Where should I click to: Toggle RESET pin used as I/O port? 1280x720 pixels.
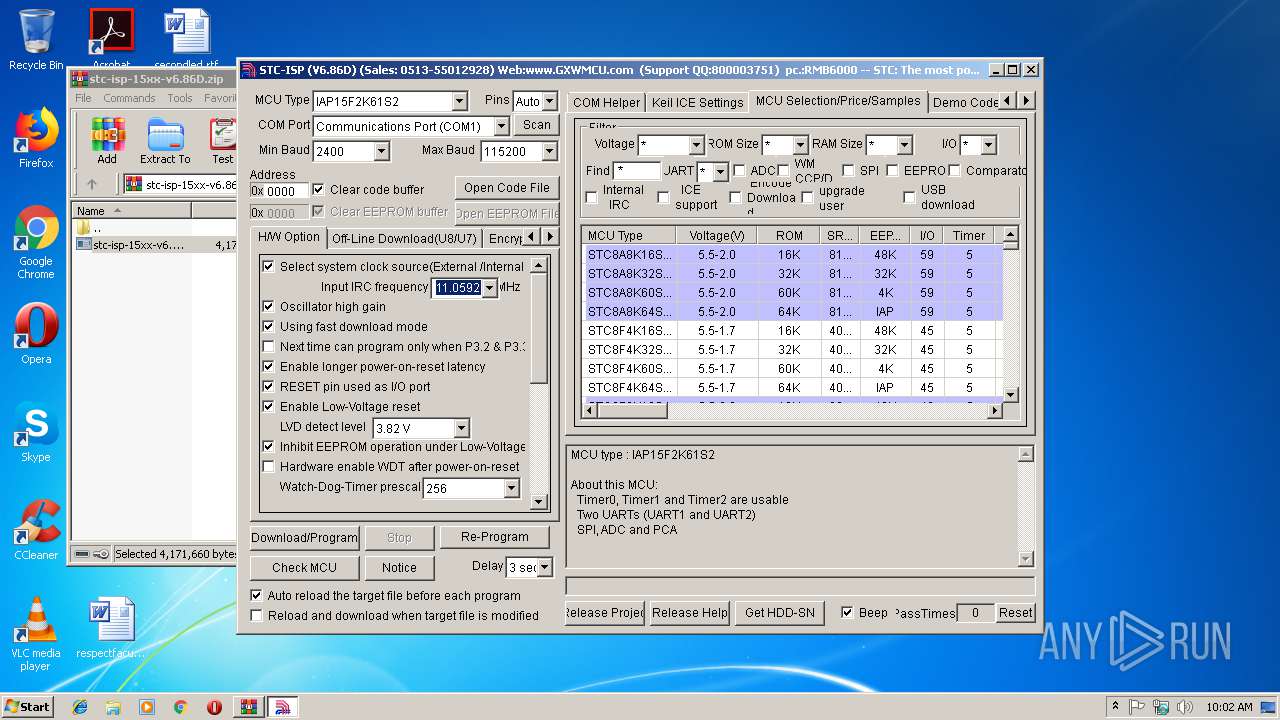coord(268,386)
